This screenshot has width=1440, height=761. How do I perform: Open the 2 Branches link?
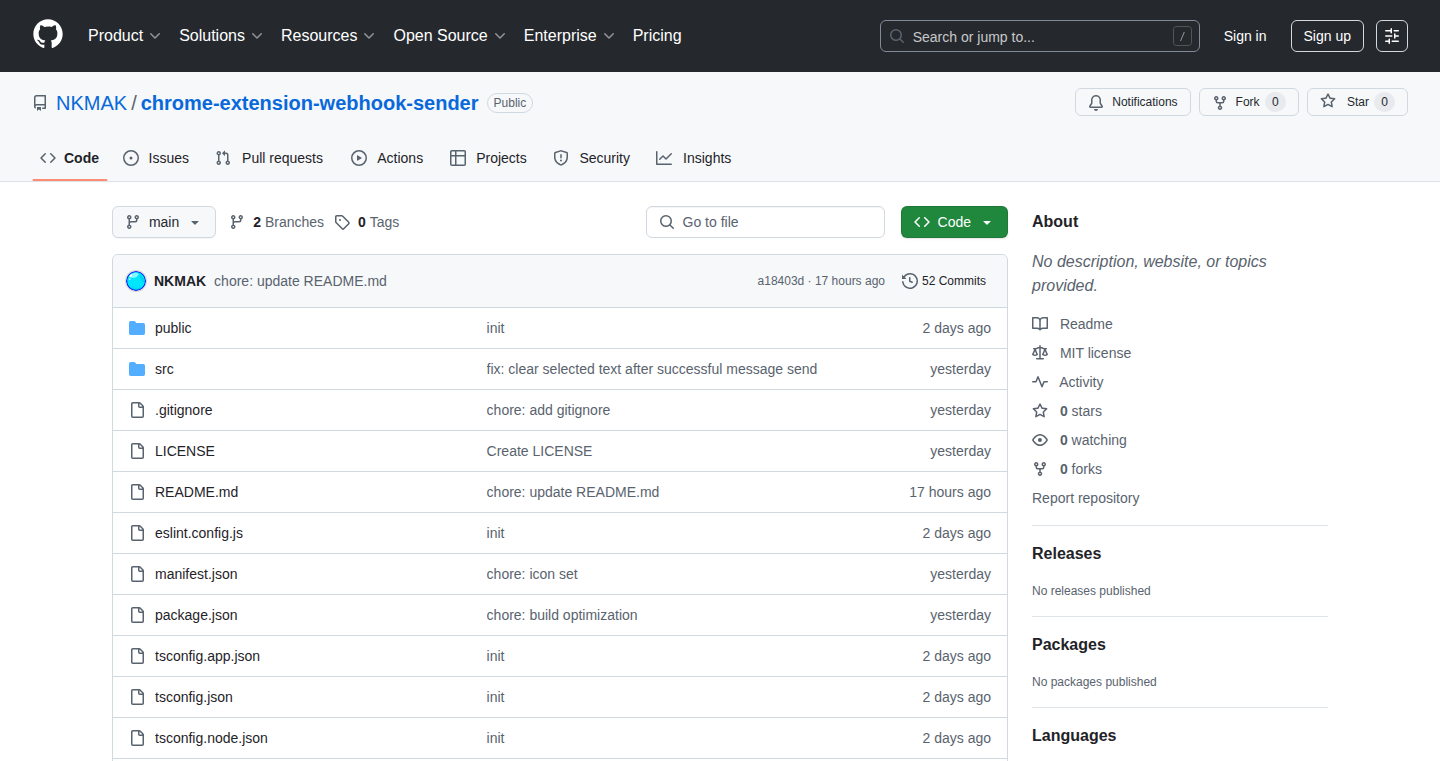point(277,222)
